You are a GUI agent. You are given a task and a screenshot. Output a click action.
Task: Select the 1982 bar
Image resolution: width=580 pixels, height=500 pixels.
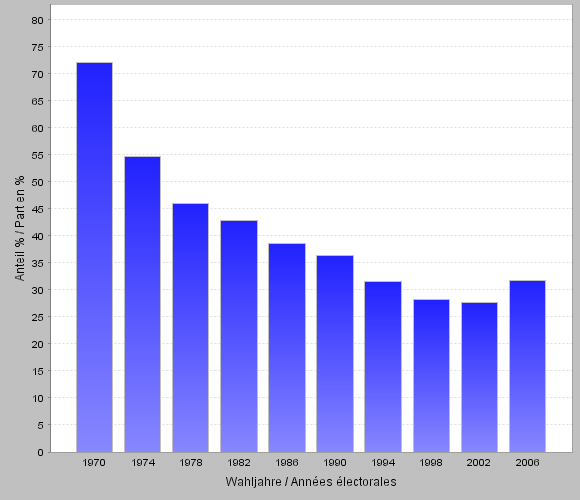coord(239,336)
